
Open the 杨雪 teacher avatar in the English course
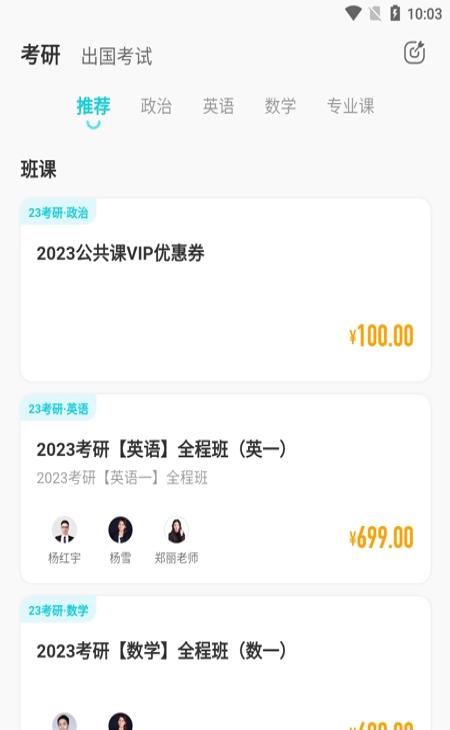coord(120,530)
